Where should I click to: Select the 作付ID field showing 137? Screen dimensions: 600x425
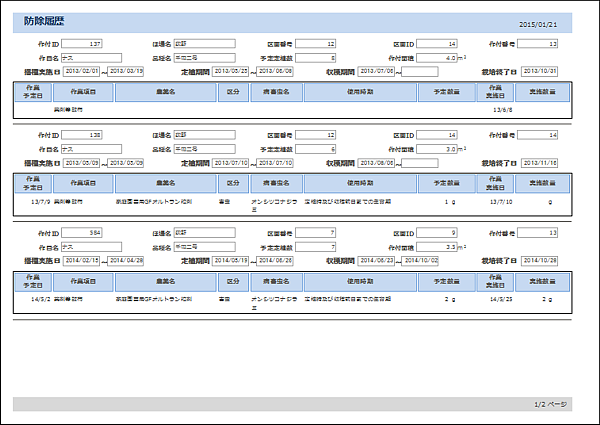[84, 44]
